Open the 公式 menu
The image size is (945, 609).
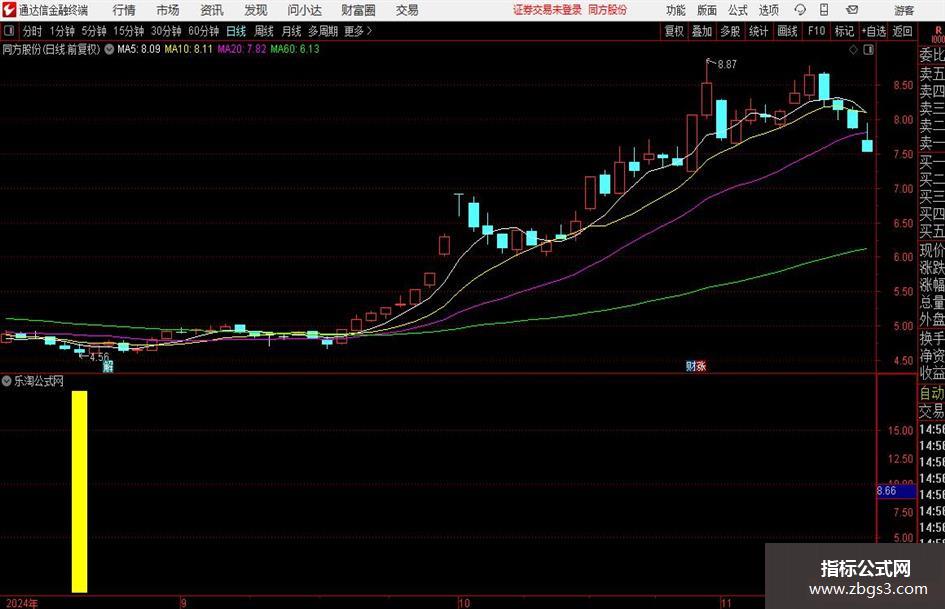click(738, 10)
